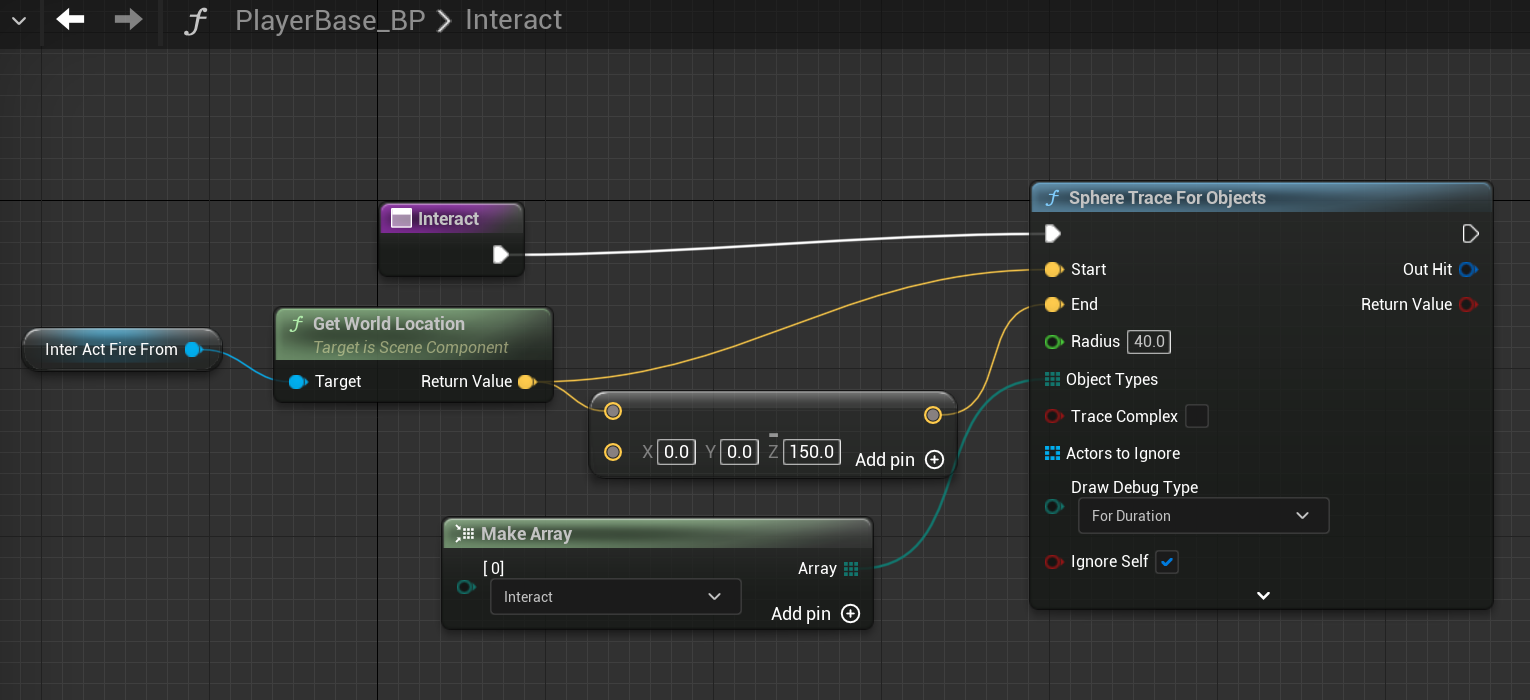Edit the Radius field showing 40.0

(1149, 342)
